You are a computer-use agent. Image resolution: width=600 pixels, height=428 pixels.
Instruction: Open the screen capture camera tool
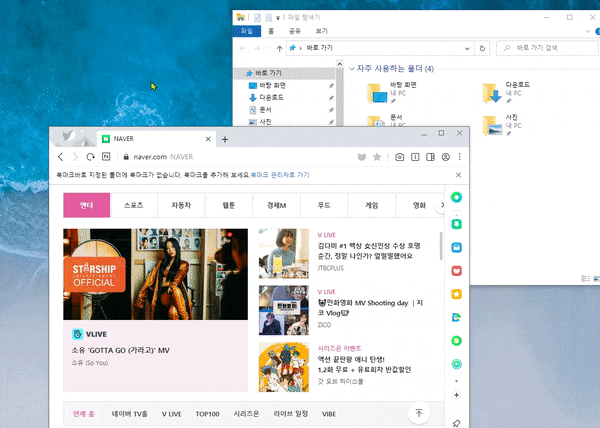(399, 157)
